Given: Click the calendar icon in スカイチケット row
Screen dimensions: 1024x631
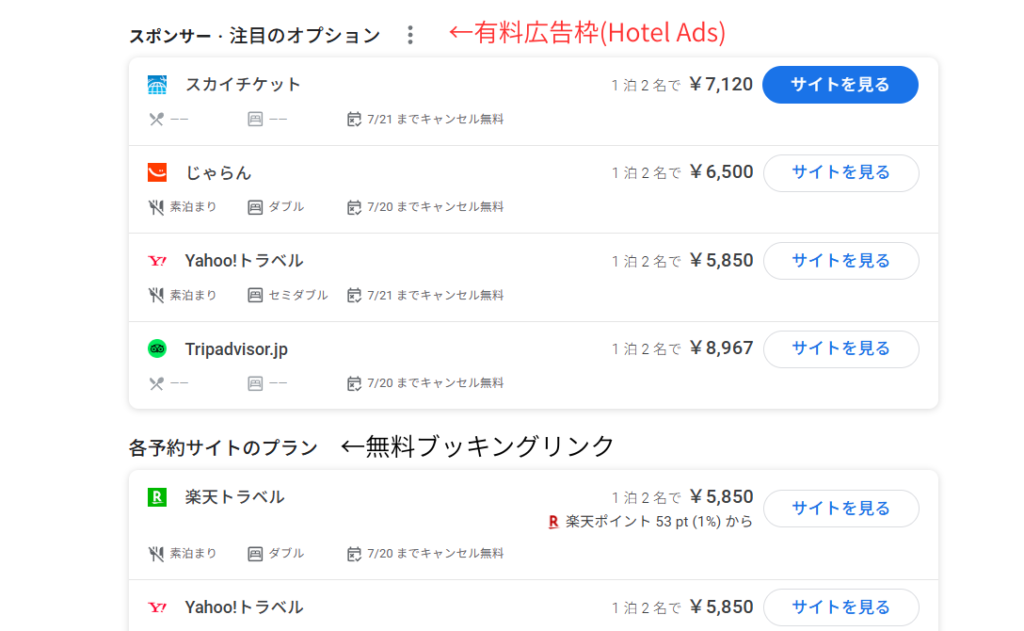Looking at the screenshot, I should [x=354, y=119].
